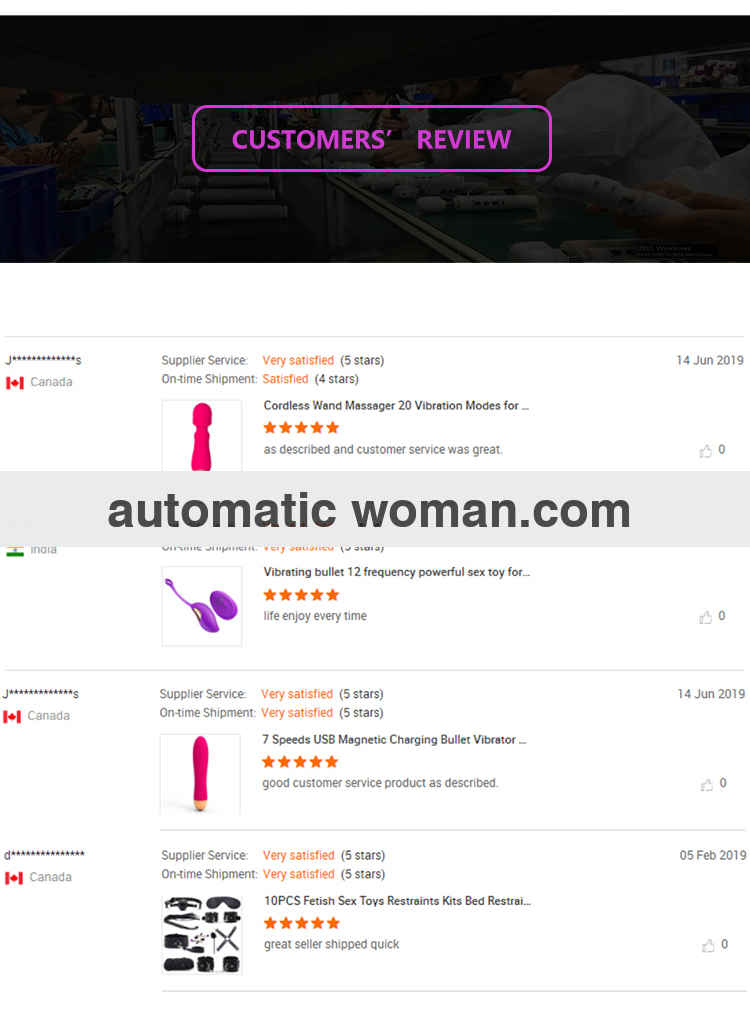Screen dimensions: 750x1016
Task: Click star rating under Vibrating bullet title
Action: pos(301,595)
